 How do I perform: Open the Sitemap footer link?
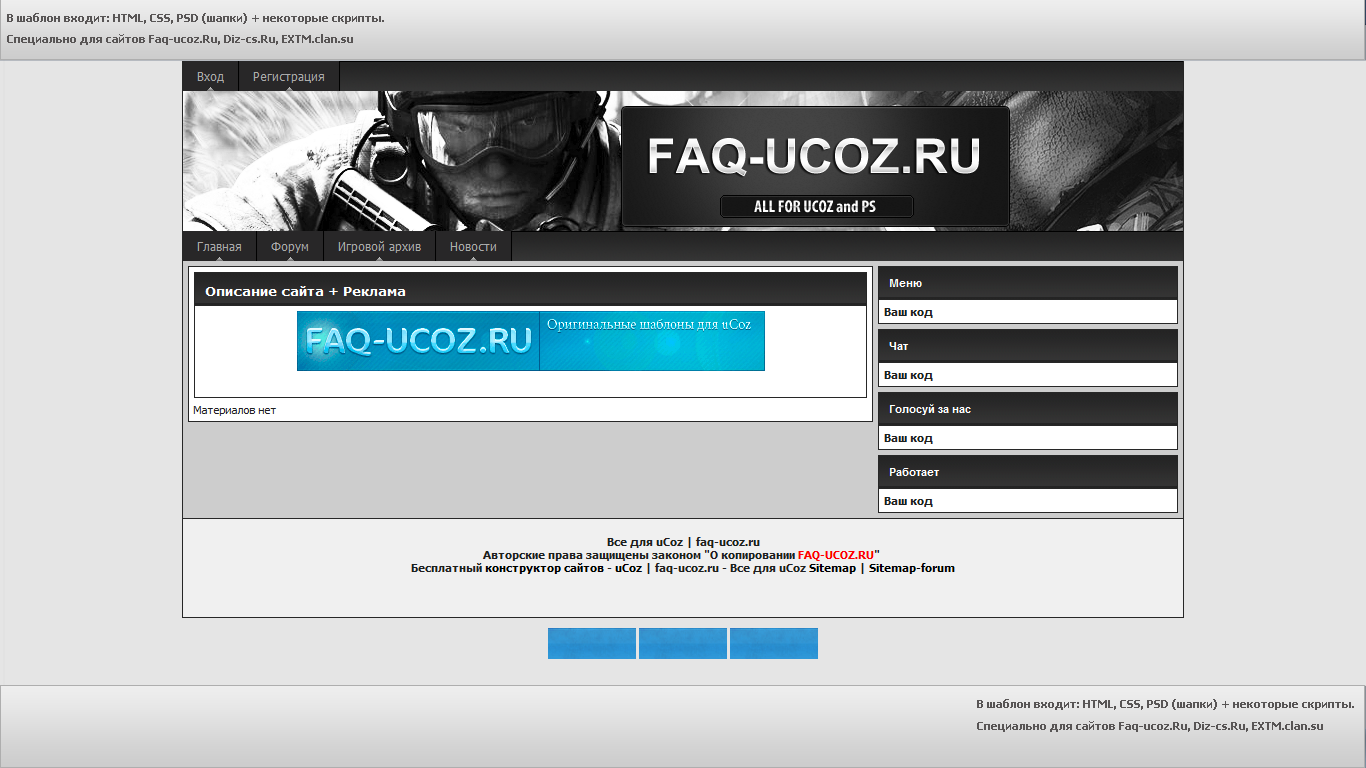point(832,568)
